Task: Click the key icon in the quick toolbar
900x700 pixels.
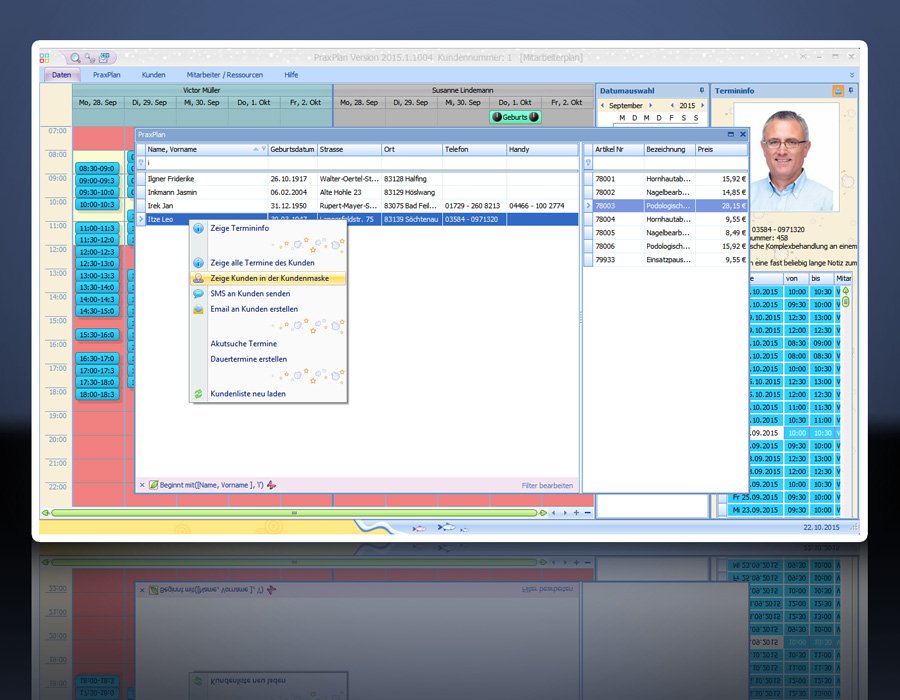Action: [x=90, y=57]
